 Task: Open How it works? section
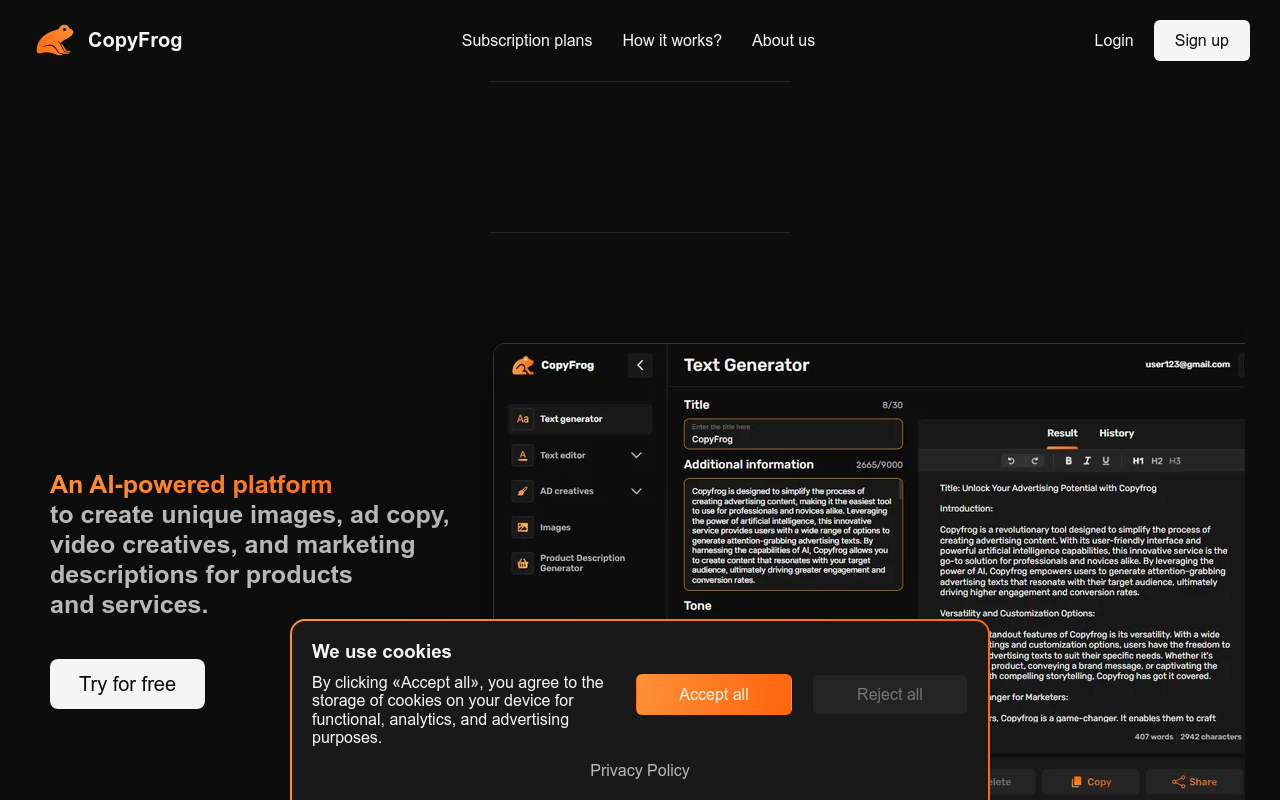click(672, 40)
